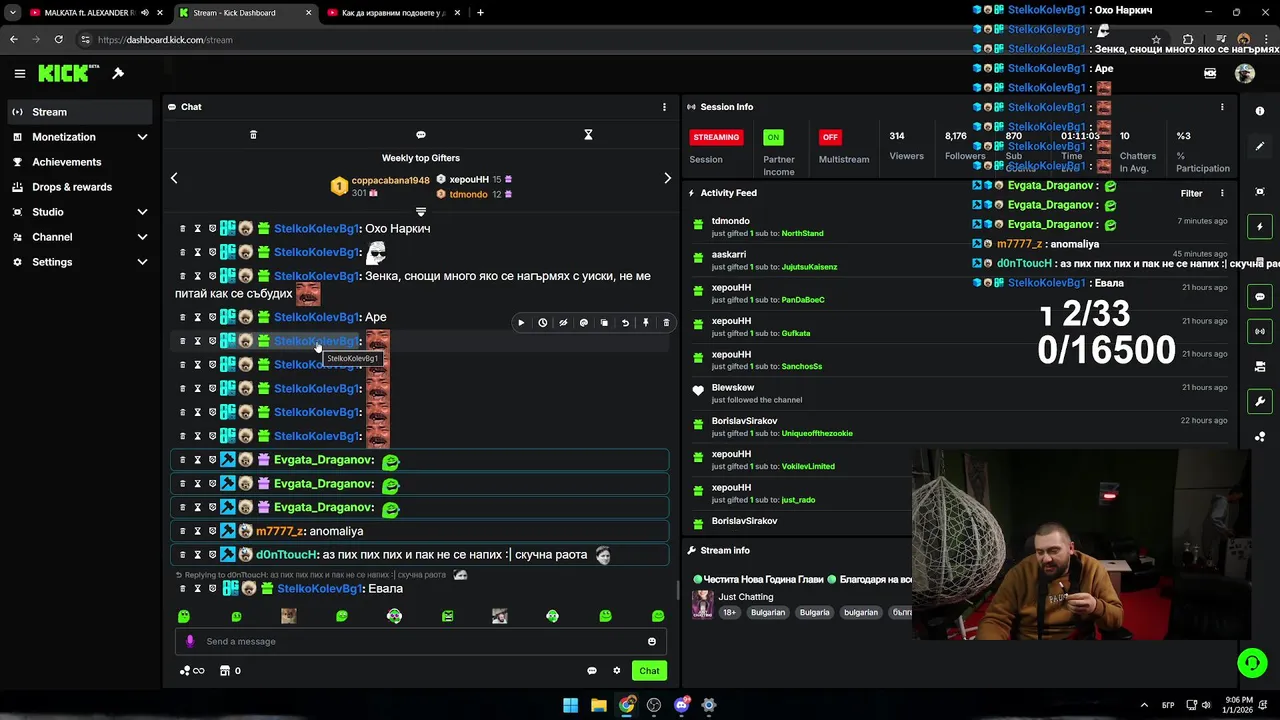Screen dimensions: 1280x720
Task: Click the channel points infinity icon
Action: [192, 671]
